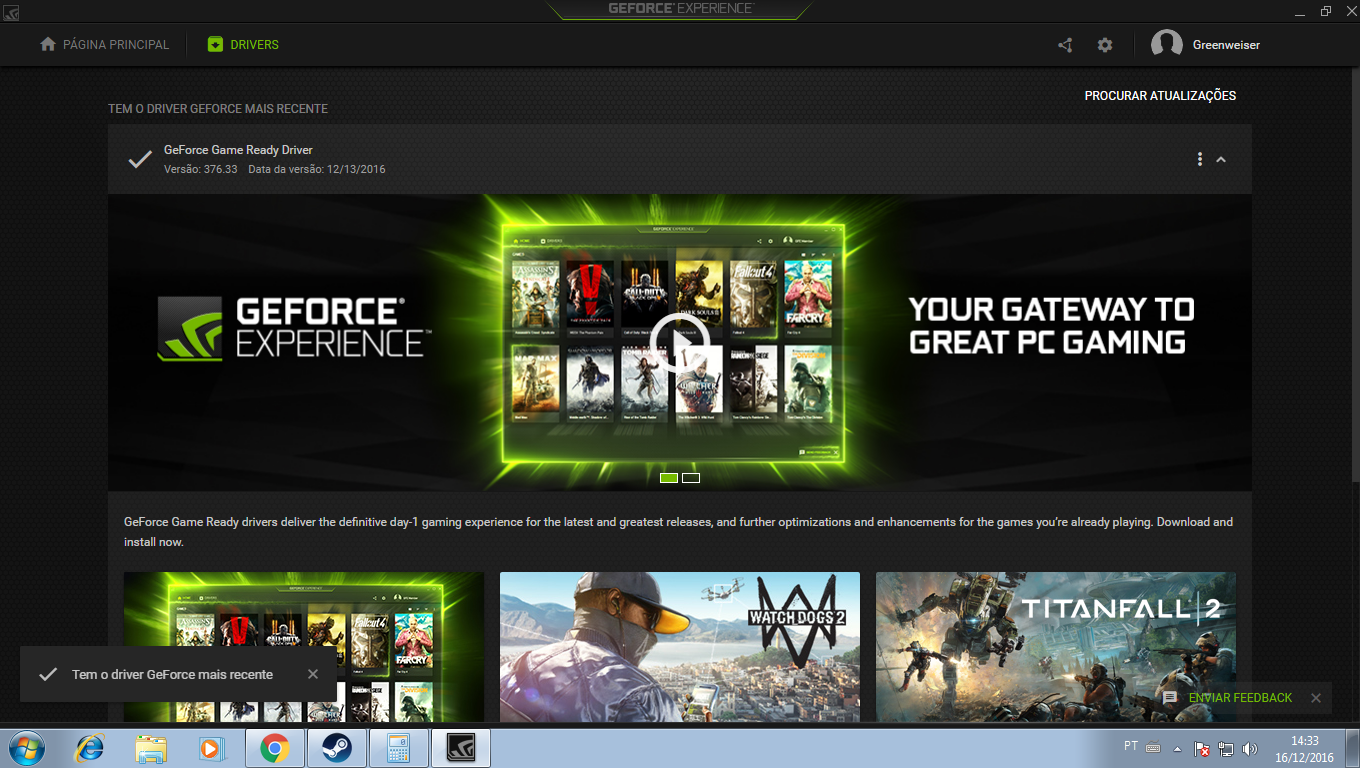Open the driver three-dot options menu
The width and height of the screenshot is (1360, 768).
(1199, 159)
